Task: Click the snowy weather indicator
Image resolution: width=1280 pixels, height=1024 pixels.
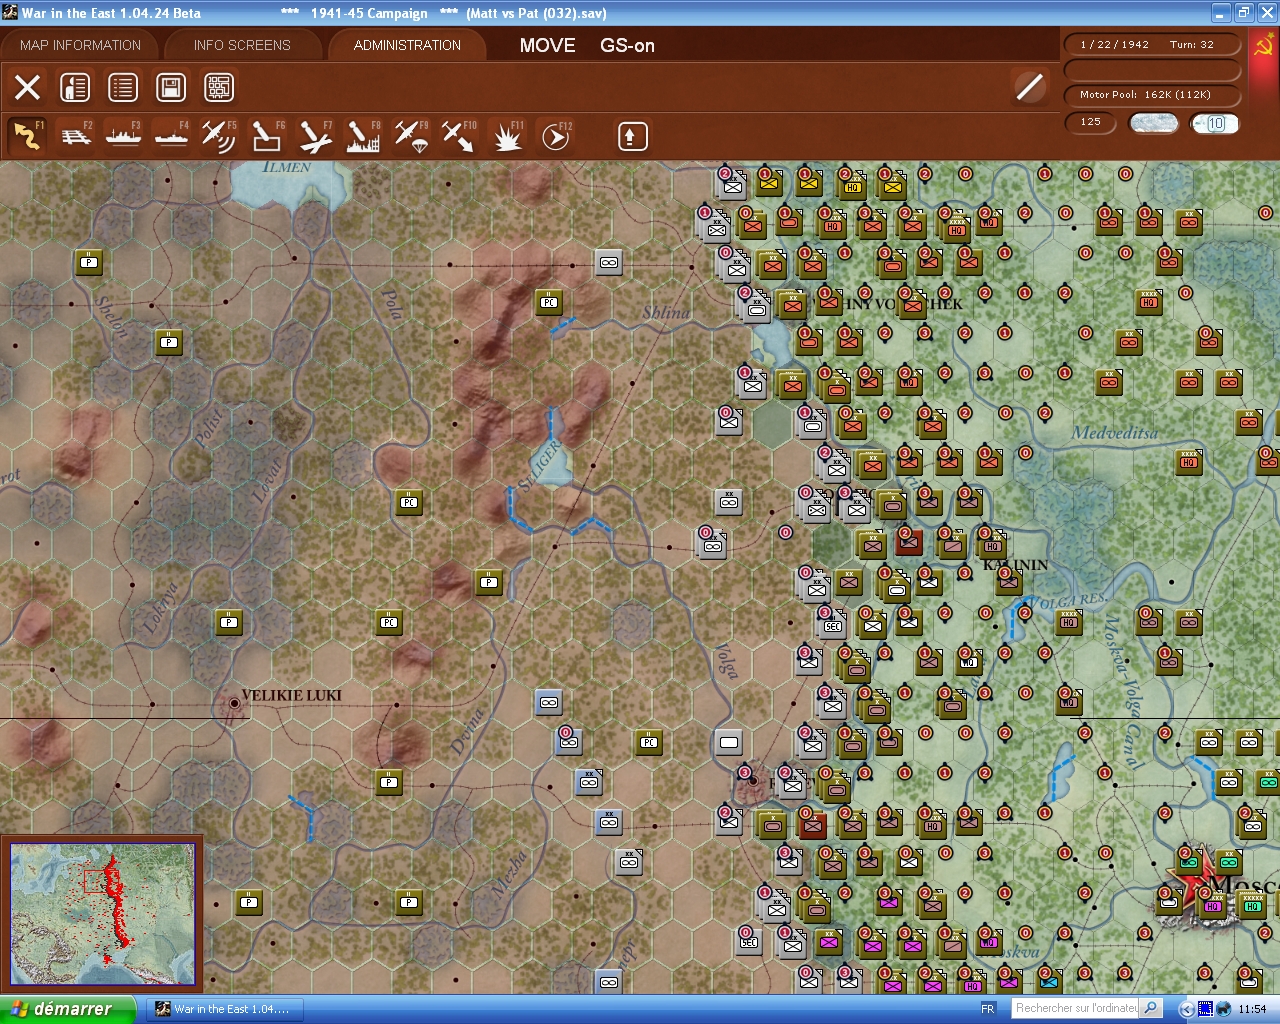Action: pyautogui.click(x=1153, y=123)
